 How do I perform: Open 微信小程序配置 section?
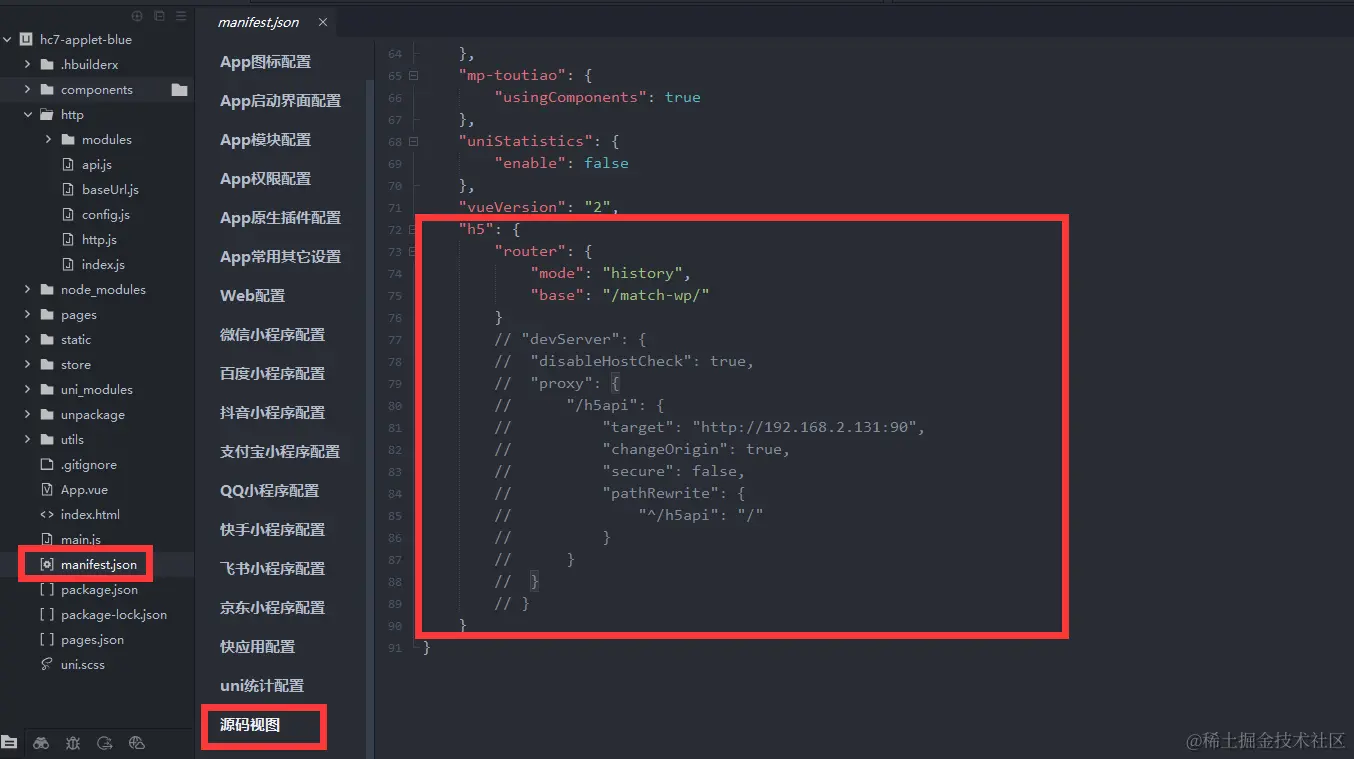click(272, 335)
